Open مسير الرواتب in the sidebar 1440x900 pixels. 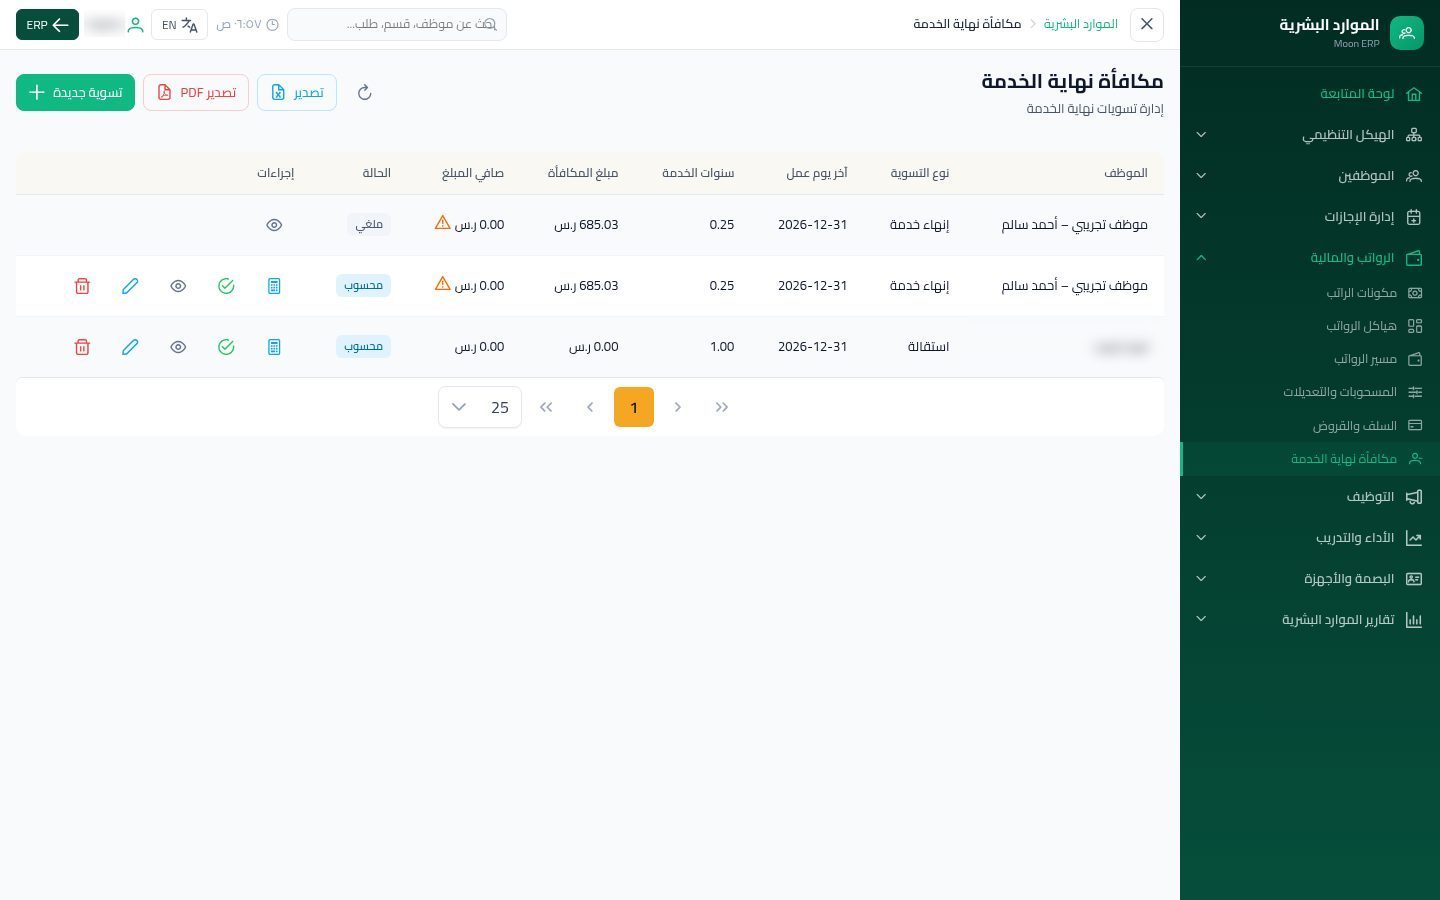click(x=1310, y=359)
